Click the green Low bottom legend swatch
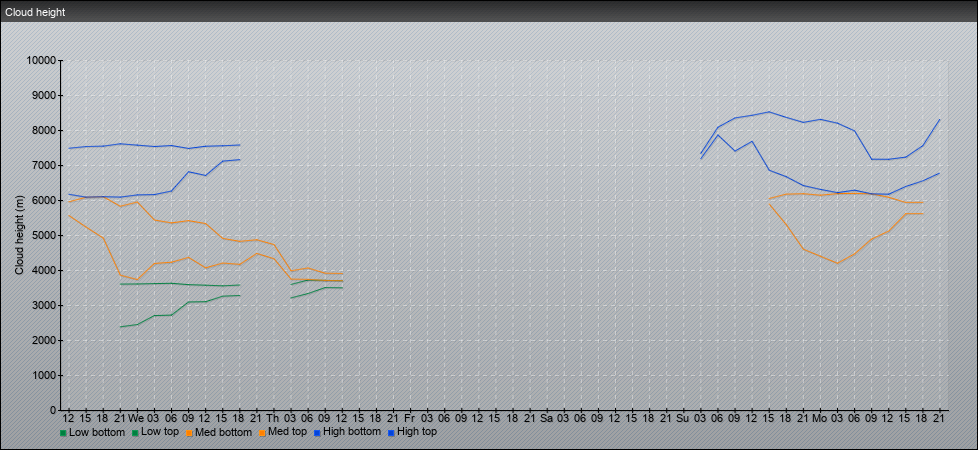The image size is (978, 450). click(x=64, y=433)
